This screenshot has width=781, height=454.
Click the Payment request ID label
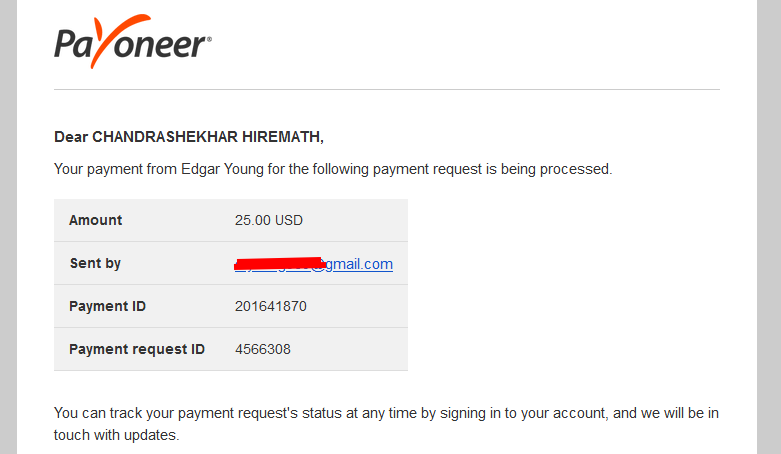pyautogui.click(x=136, y=349)
